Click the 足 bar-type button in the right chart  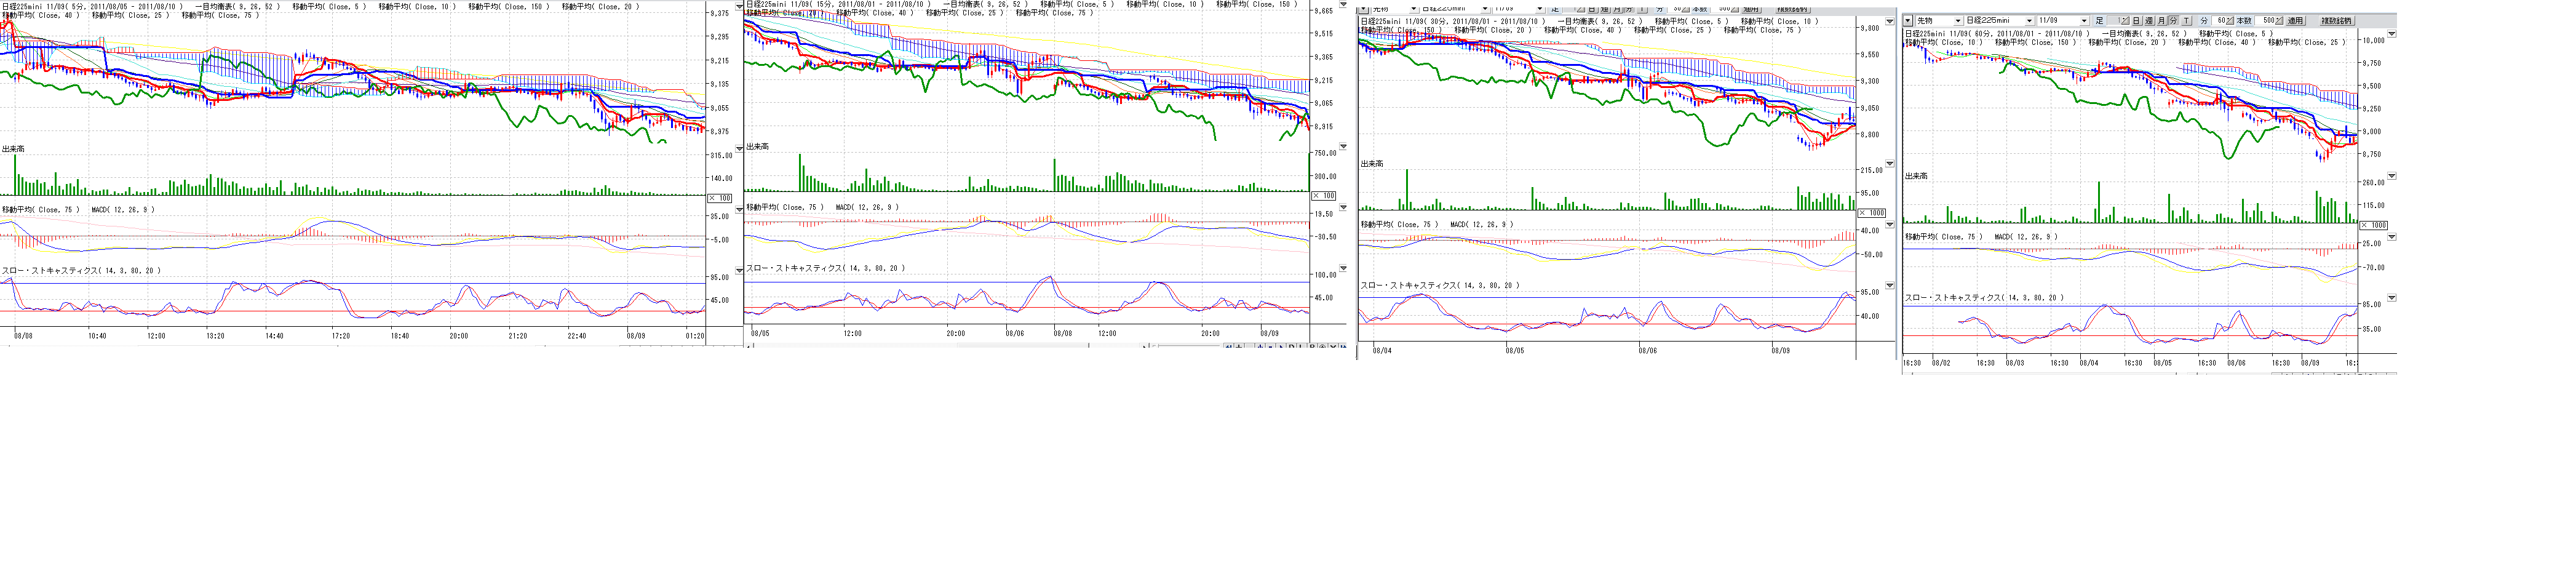click(x=2099, y=20)
